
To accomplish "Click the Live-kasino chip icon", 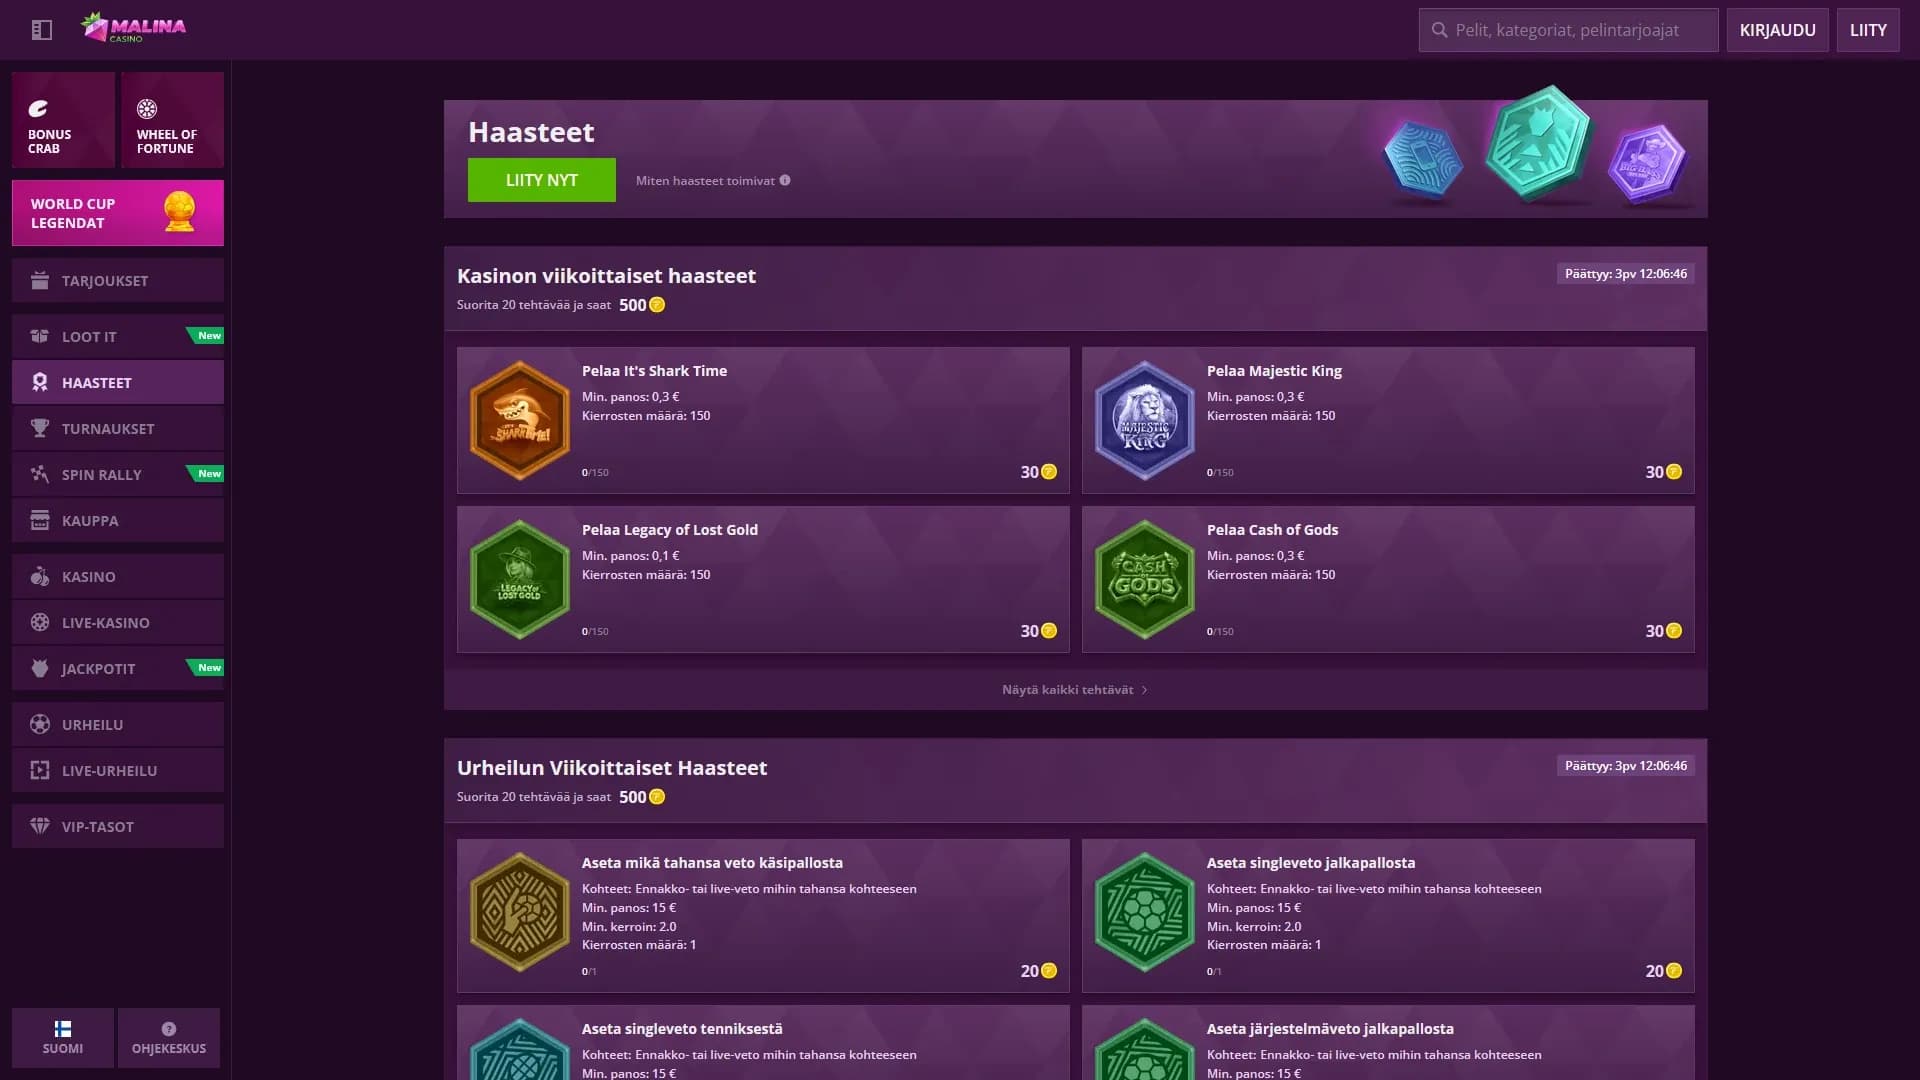I will [40, 623].
